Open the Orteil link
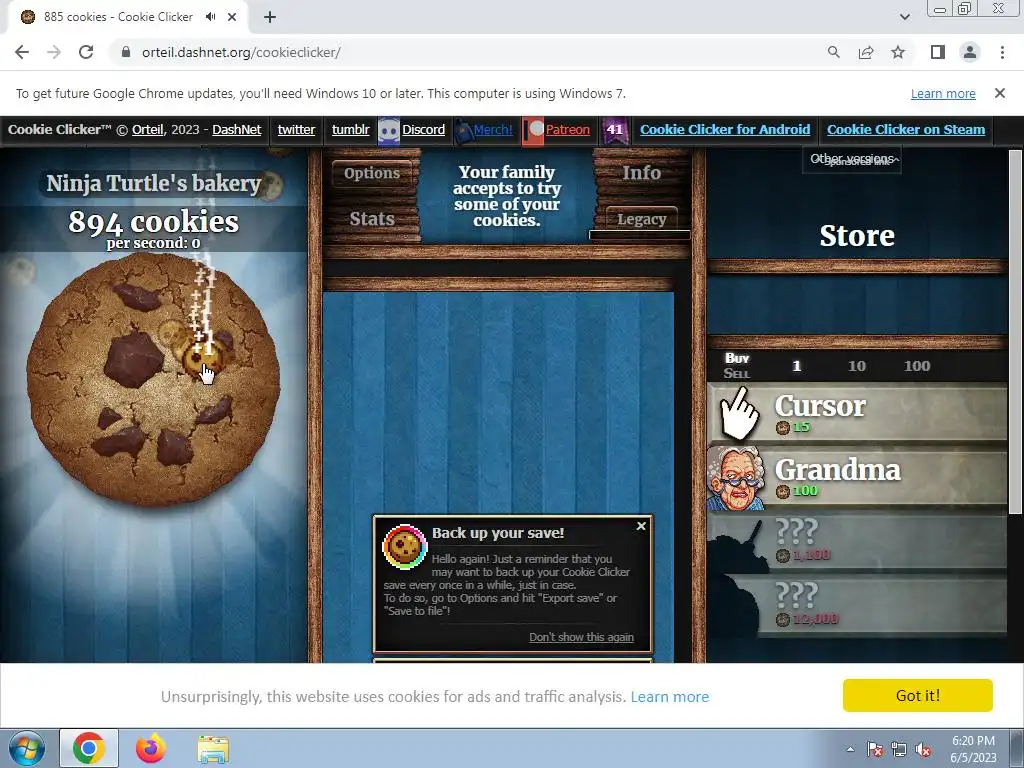Screen dimensions: 1024x768 click(148, 129)
